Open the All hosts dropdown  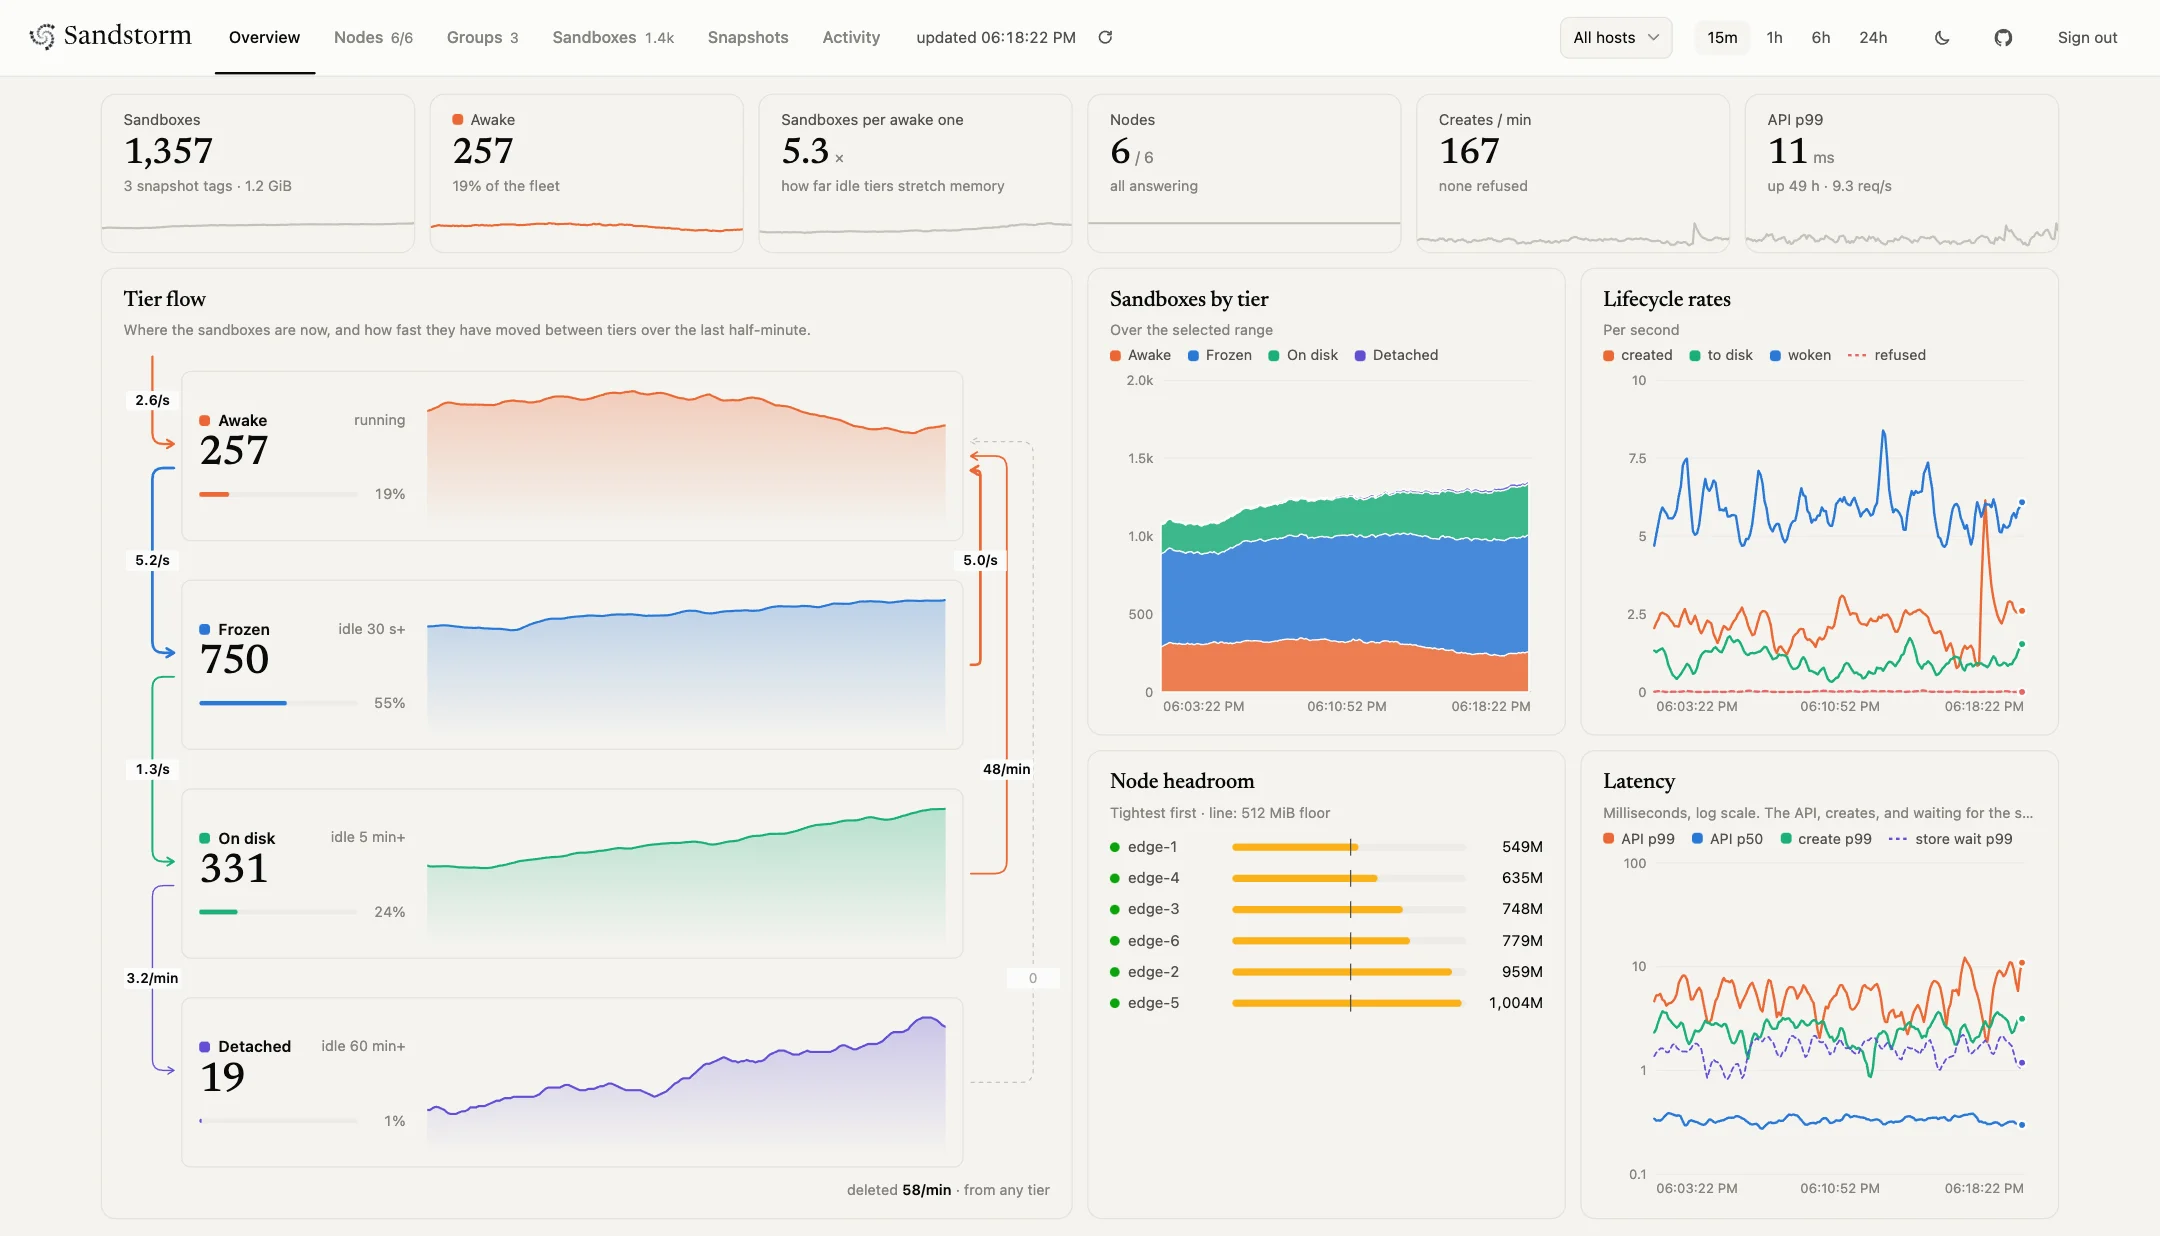click(1616, 37)
